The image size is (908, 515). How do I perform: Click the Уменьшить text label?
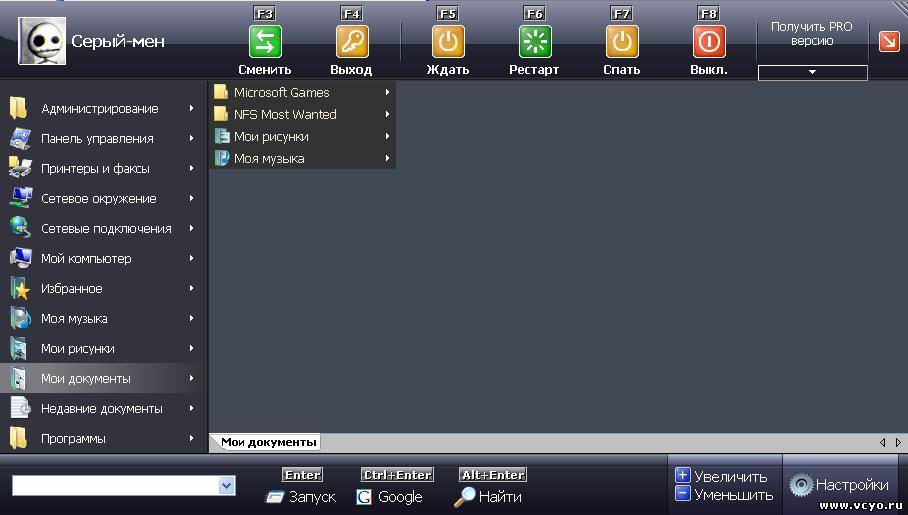click(733, 495)
